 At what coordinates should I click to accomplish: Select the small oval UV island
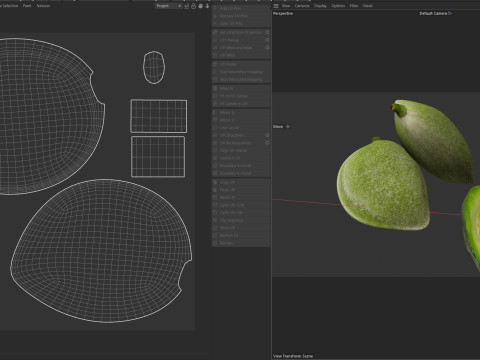point(154,67)
